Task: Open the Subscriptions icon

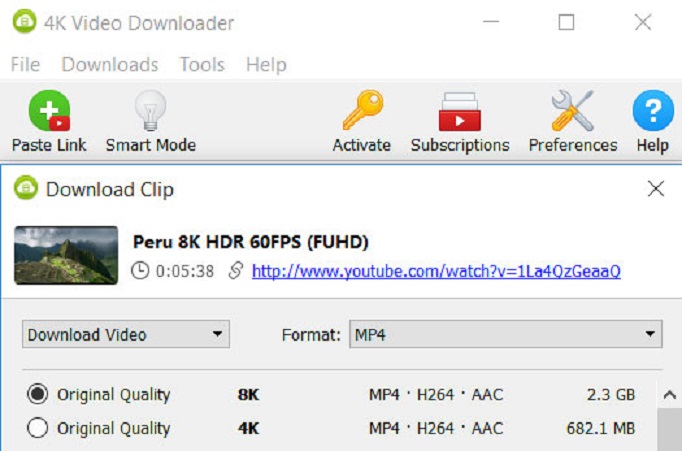Action: click(460, 112)
